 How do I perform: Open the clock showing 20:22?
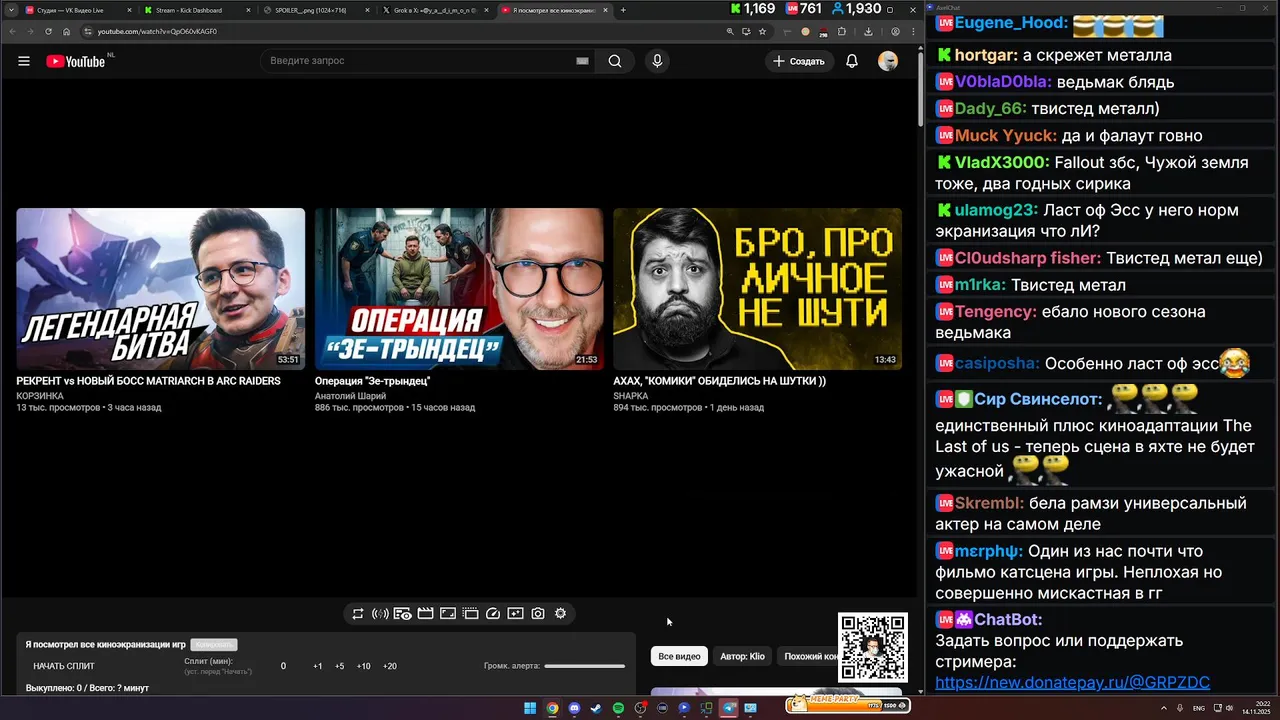(x=1256, y=707)
